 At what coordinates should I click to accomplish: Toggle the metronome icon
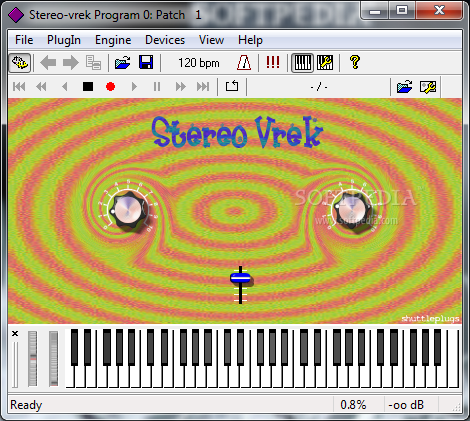[x=244, y=63]
